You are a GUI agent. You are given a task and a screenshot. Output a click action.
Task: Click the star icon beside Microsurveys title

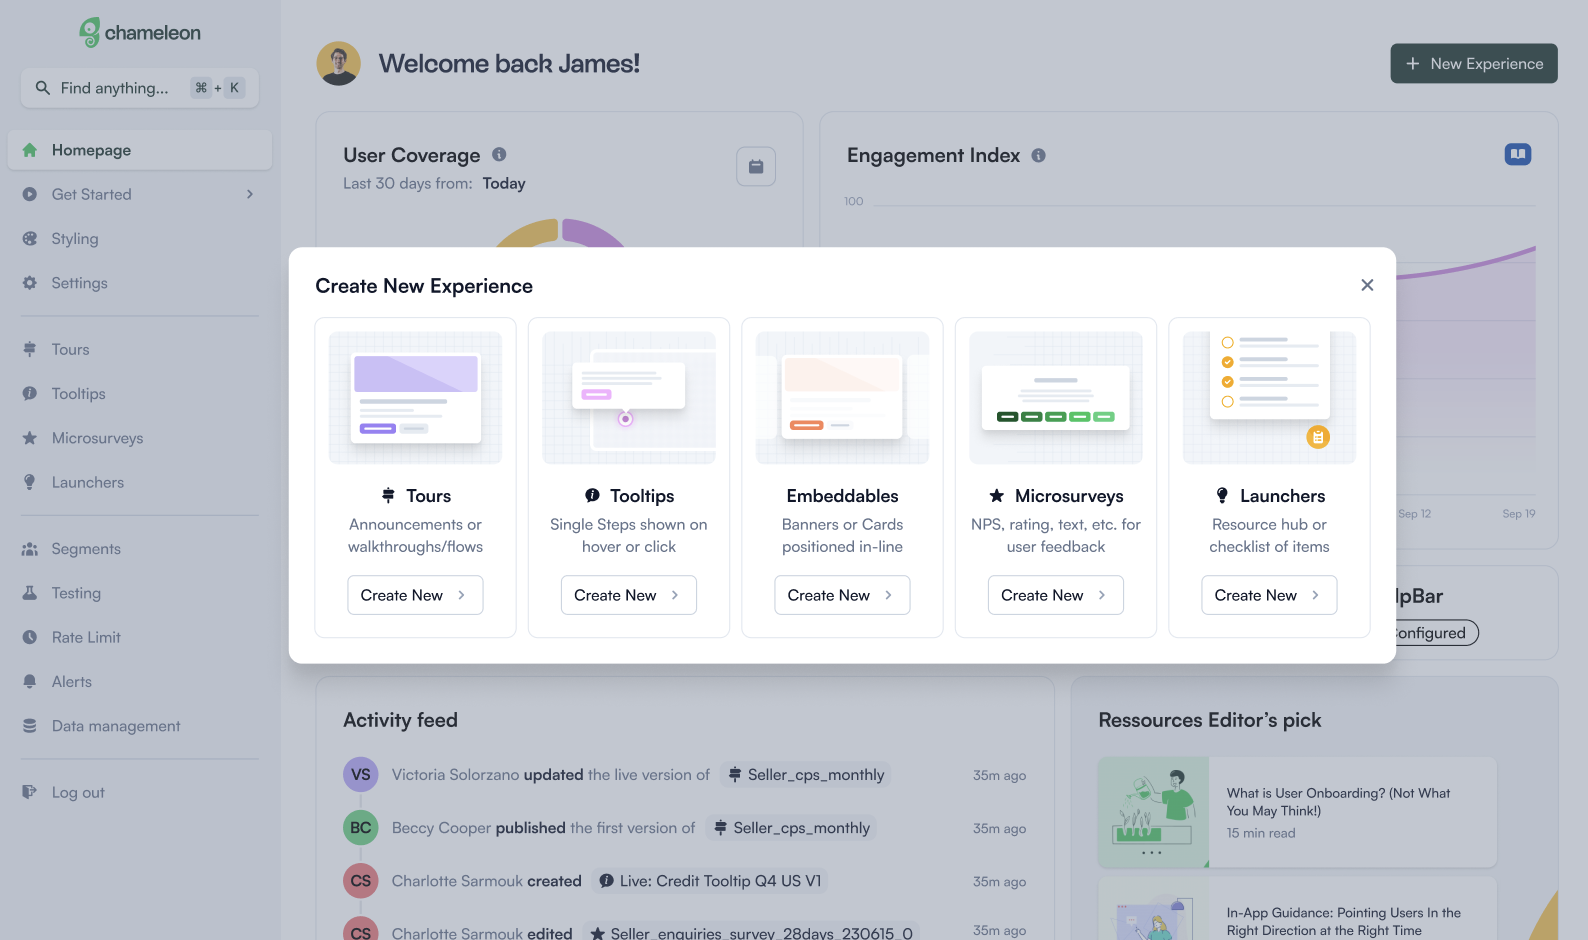click(997, 495)
